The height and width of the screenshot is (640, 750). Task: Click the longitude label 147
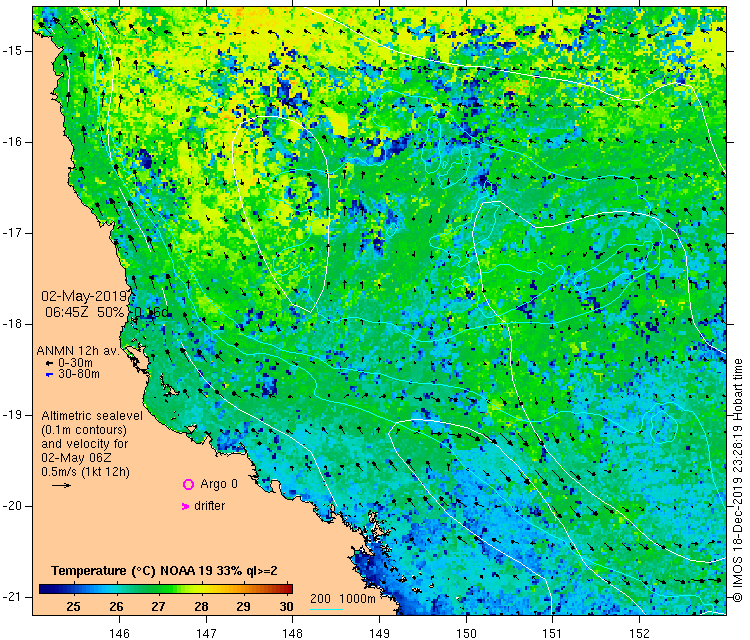(206, 633)
